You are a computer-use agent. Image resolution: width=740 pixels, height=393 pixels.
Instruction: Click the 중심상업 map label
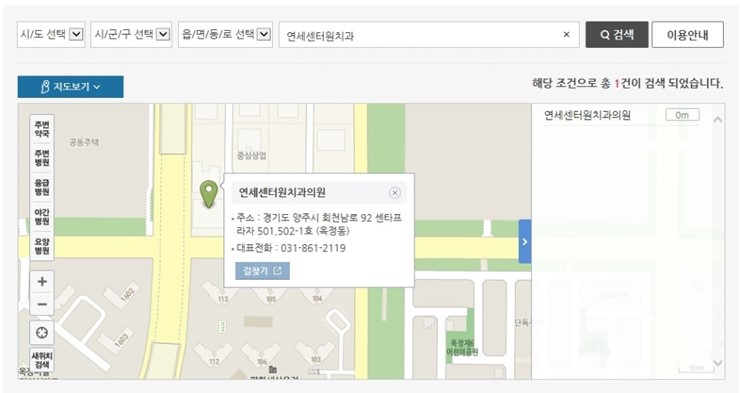tap(252, 155)
